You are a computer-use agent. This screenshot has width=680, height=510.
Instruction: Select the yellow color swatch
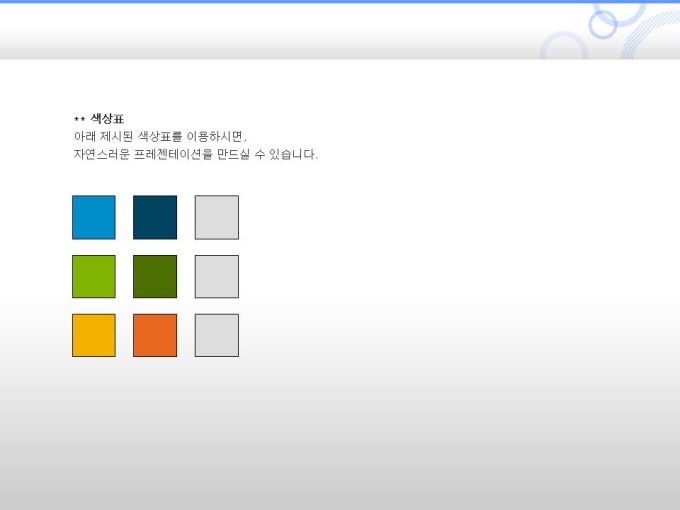[94, 335]
